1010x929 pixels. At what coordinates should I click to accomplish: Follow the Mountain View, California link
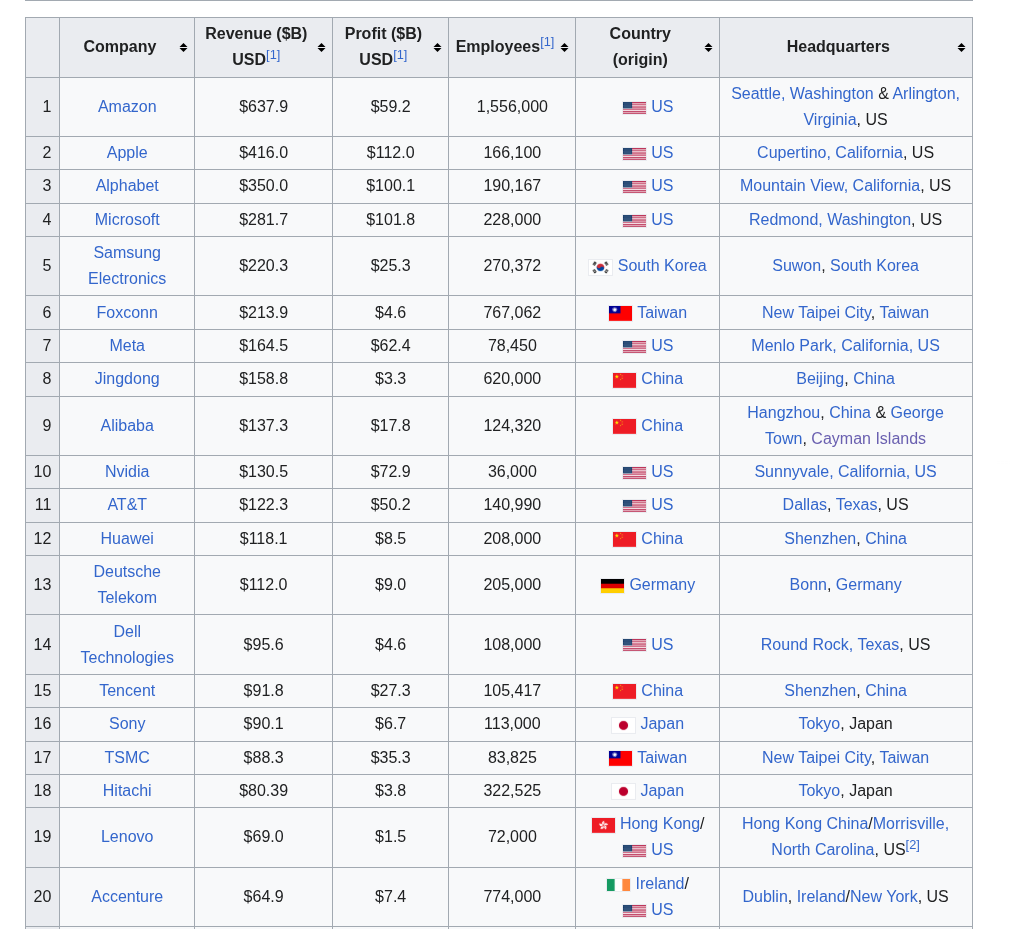point(830,186)
